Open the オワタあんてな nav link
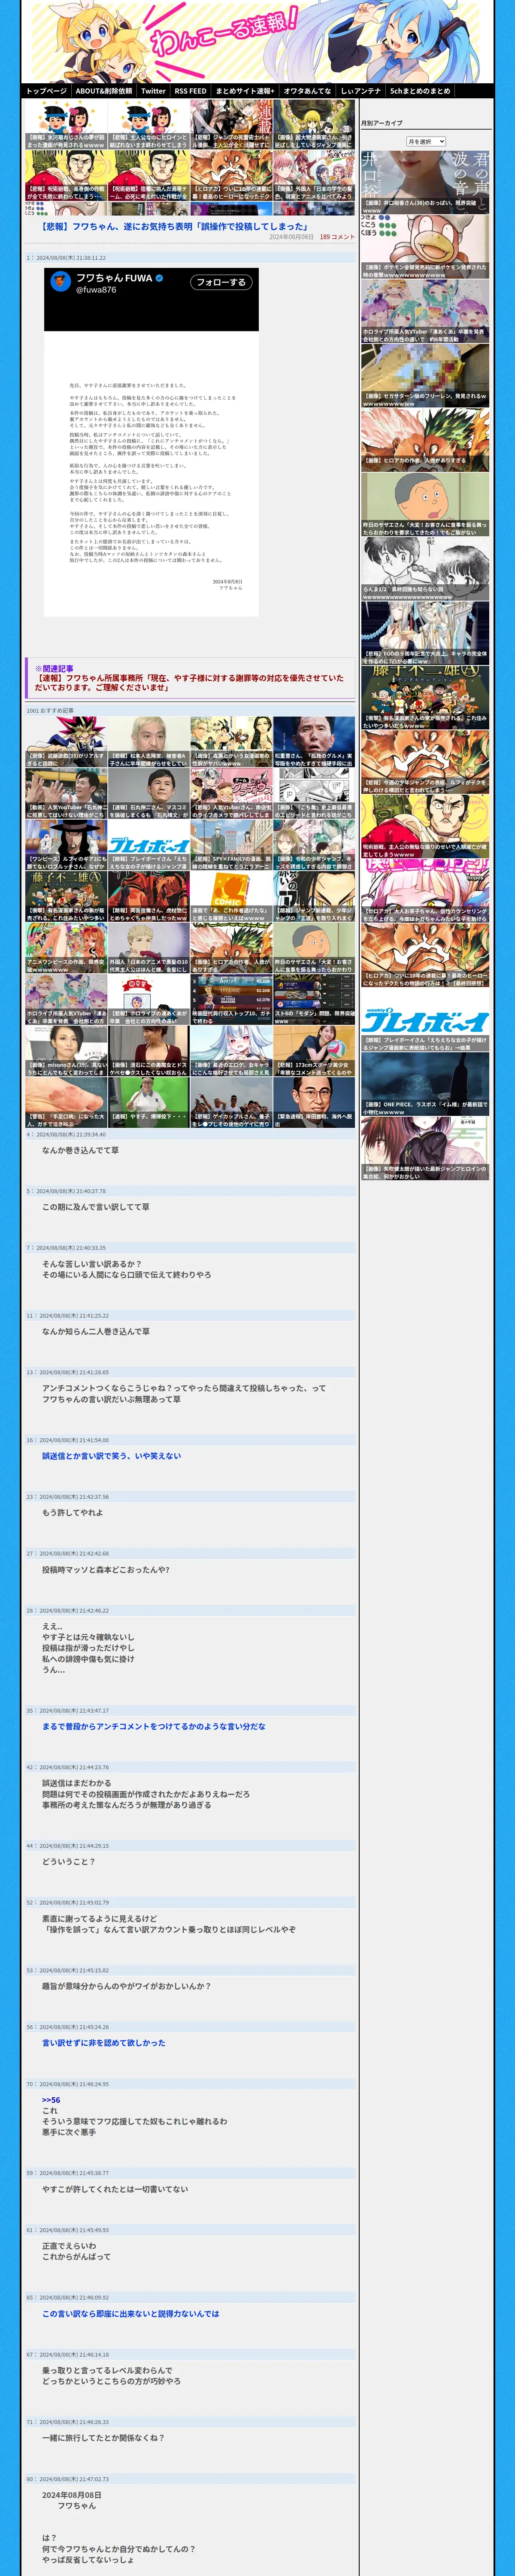The height and width of the screenshot is (2576, 515). pos(307,91)
